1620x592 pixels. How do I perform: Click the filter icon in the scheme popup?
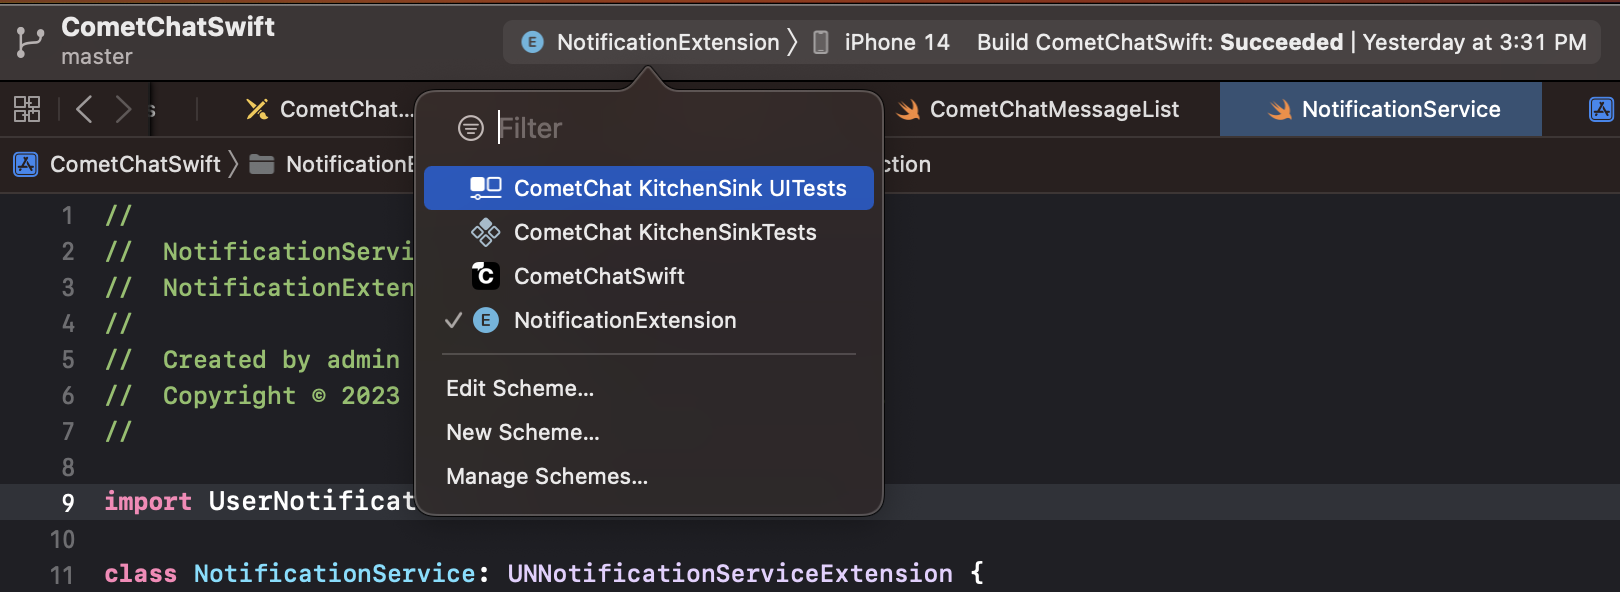click(x=470, y=128)
